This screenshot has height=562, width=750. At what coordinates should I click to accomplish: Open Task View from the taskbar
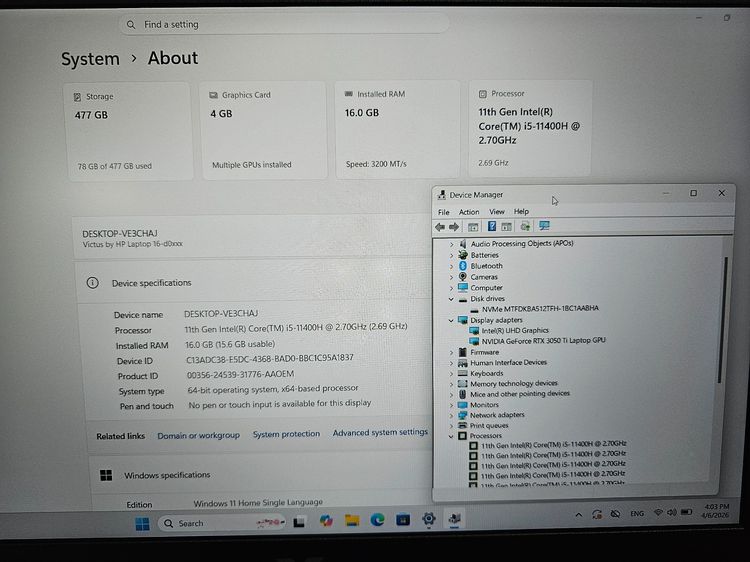tap(299, 522)
